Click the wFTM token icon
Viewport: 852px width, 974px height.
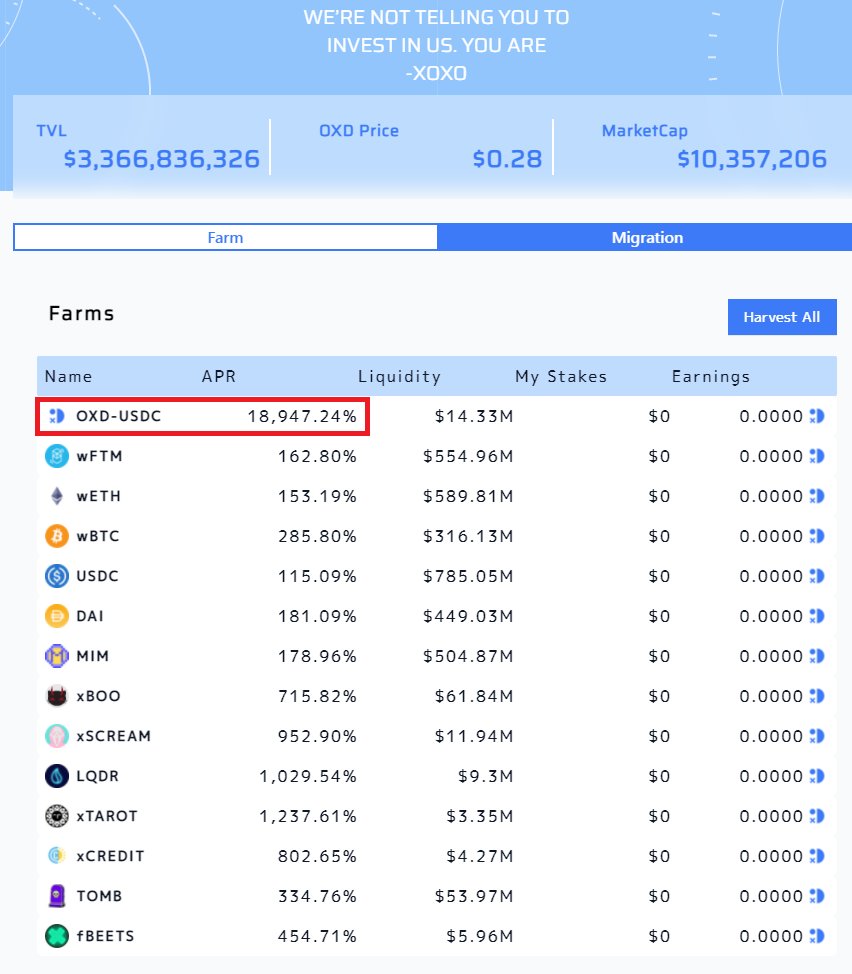(x=57, y=456)
